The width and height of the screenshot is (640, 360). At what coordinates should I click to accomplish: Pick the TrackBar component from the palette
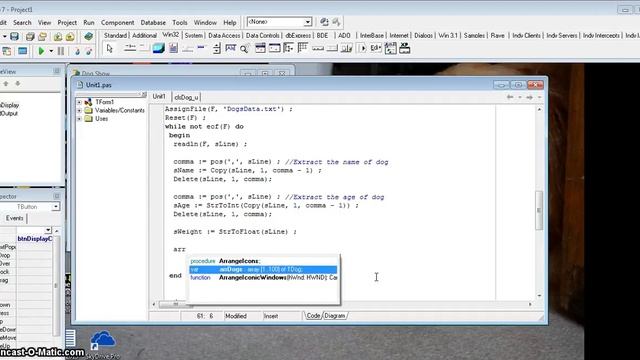(x=187, y=49)
